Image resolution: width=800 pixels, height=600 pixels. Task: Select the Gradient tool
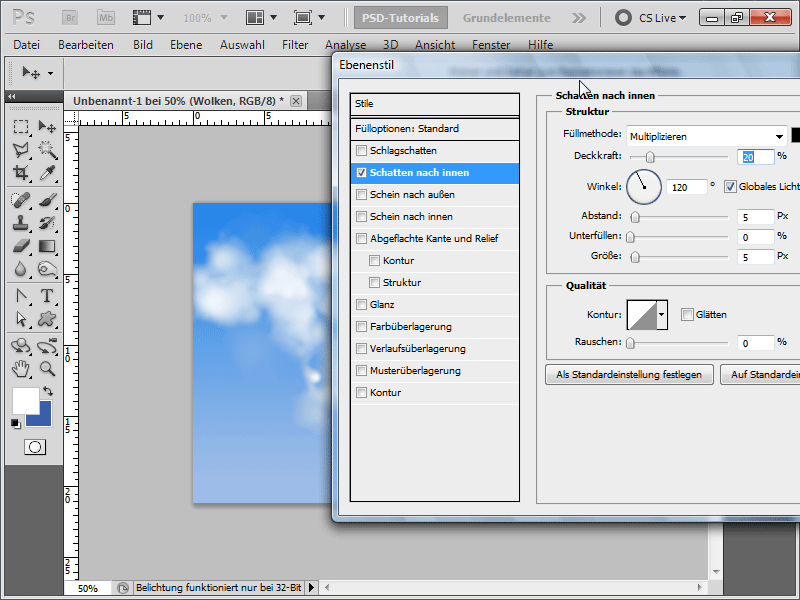coord(47,246)
